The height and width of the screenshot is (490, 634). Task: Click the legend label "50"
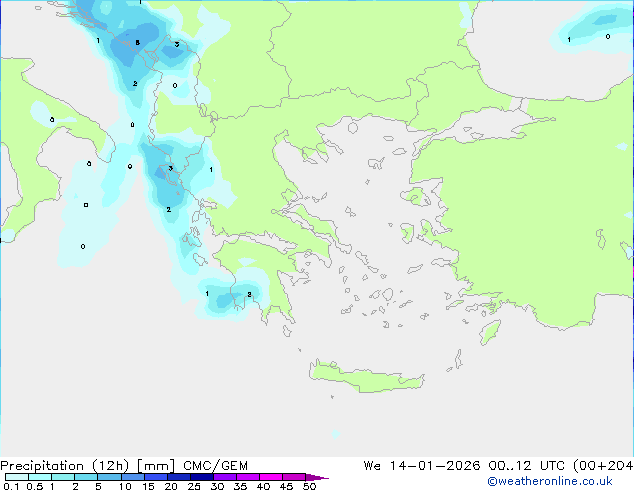point(309,486)
